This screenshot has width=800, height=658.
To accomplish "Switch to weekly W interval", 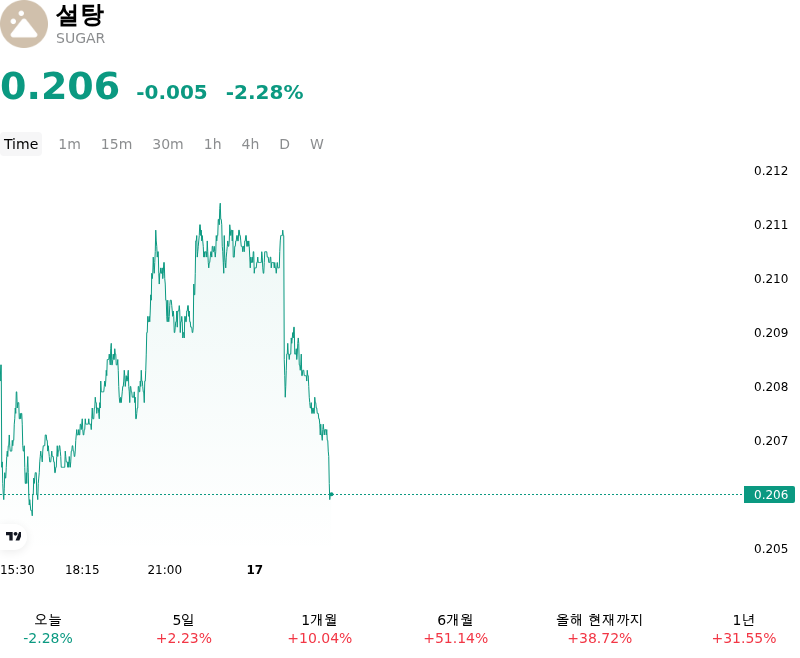I will [316, 144].
